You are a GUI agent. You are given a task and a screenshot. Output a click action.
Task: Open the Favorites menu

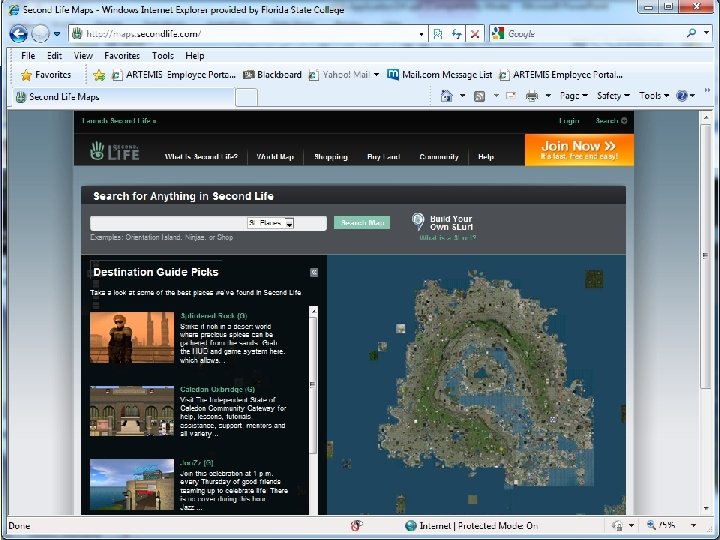click(x=122, y=56)
